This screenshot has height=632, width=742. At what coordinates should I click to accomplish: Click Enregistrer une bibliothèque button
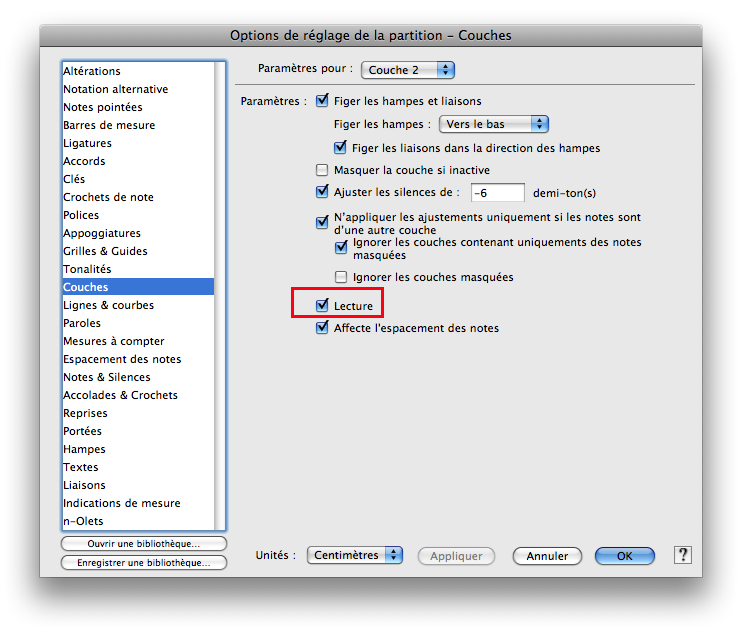(x=144, y=563)
